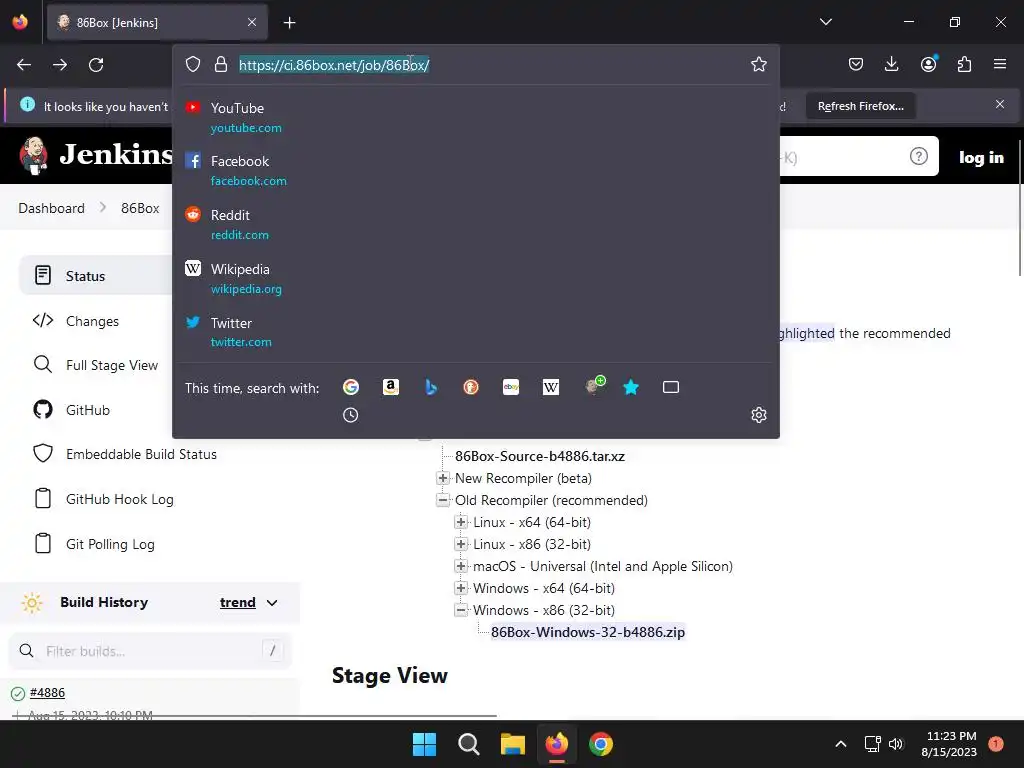Viewport: 1024px width, 768px height.
Task: Search this time with Amazon
Action: (x=391, y=387)
